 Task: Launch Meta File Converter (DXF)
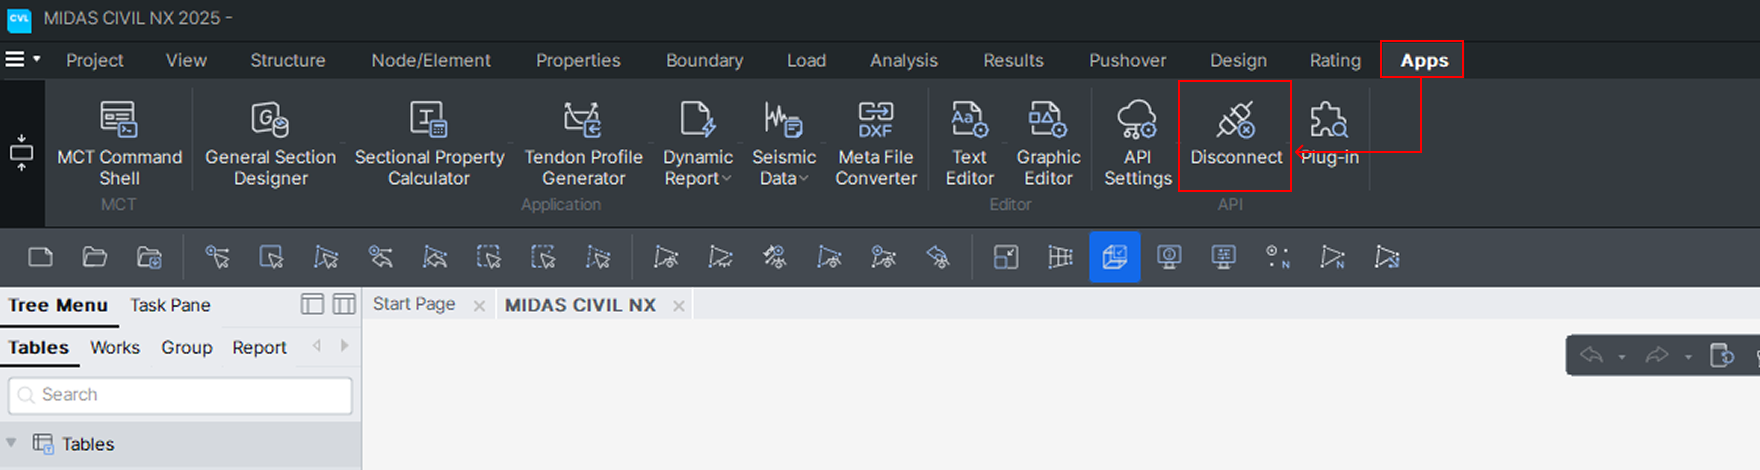[875, 144]
